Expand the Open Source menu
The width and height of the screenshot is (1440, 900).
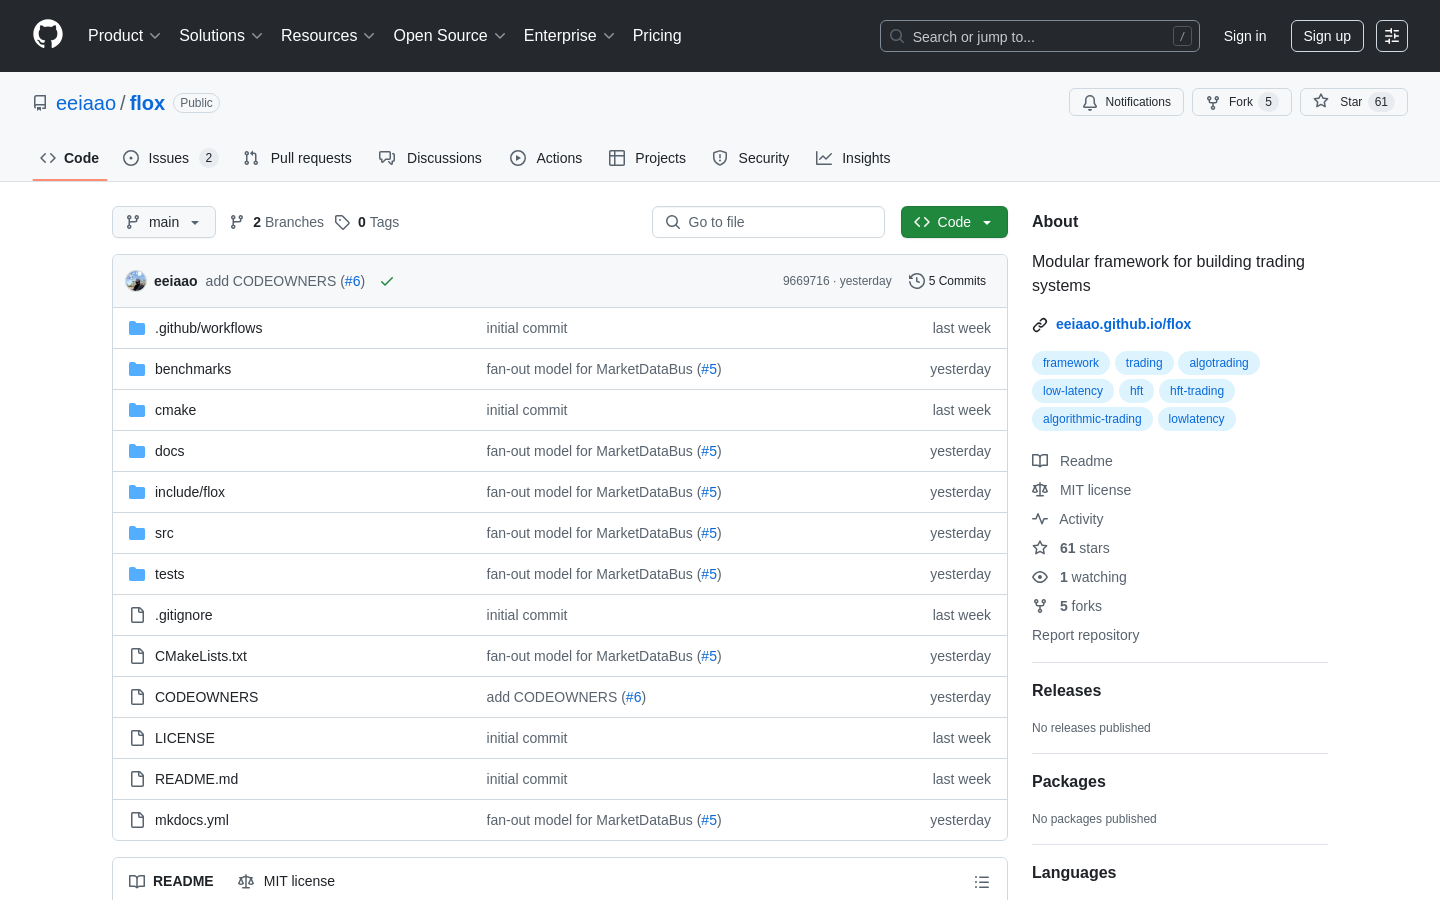tap(449, 36)
